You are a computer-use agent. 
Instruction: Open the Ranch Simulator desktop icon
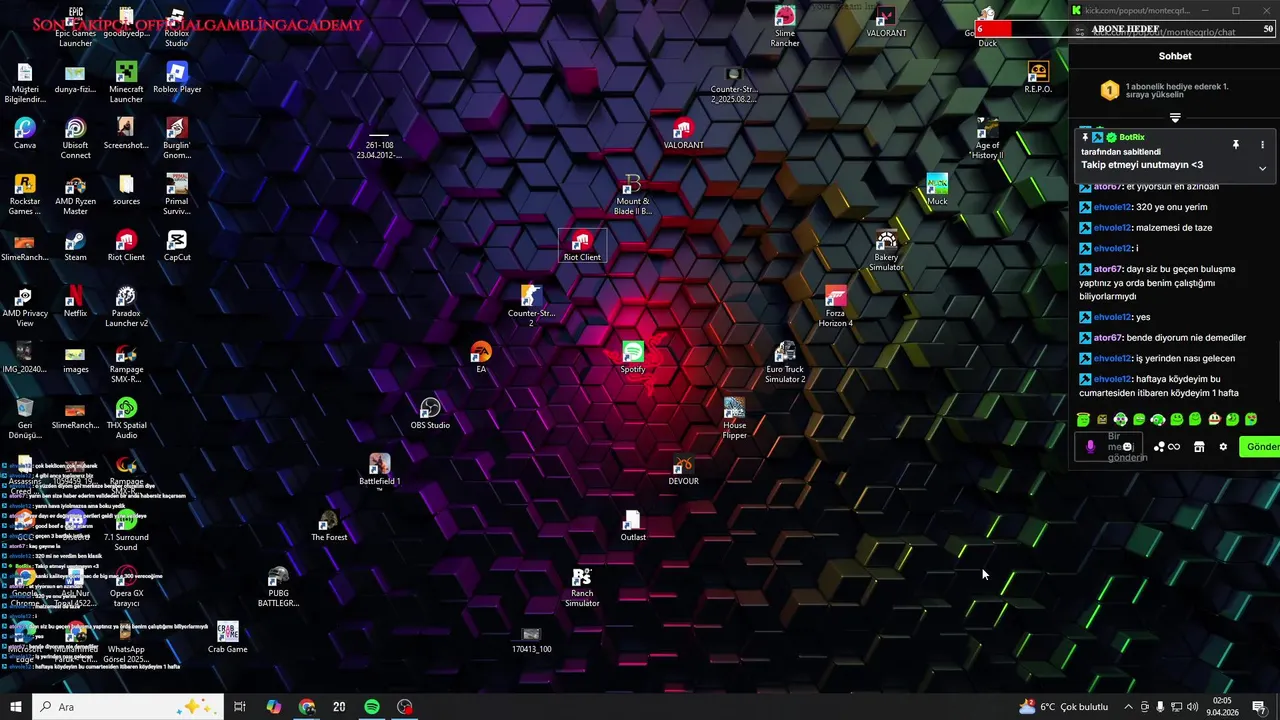point(582,587)
